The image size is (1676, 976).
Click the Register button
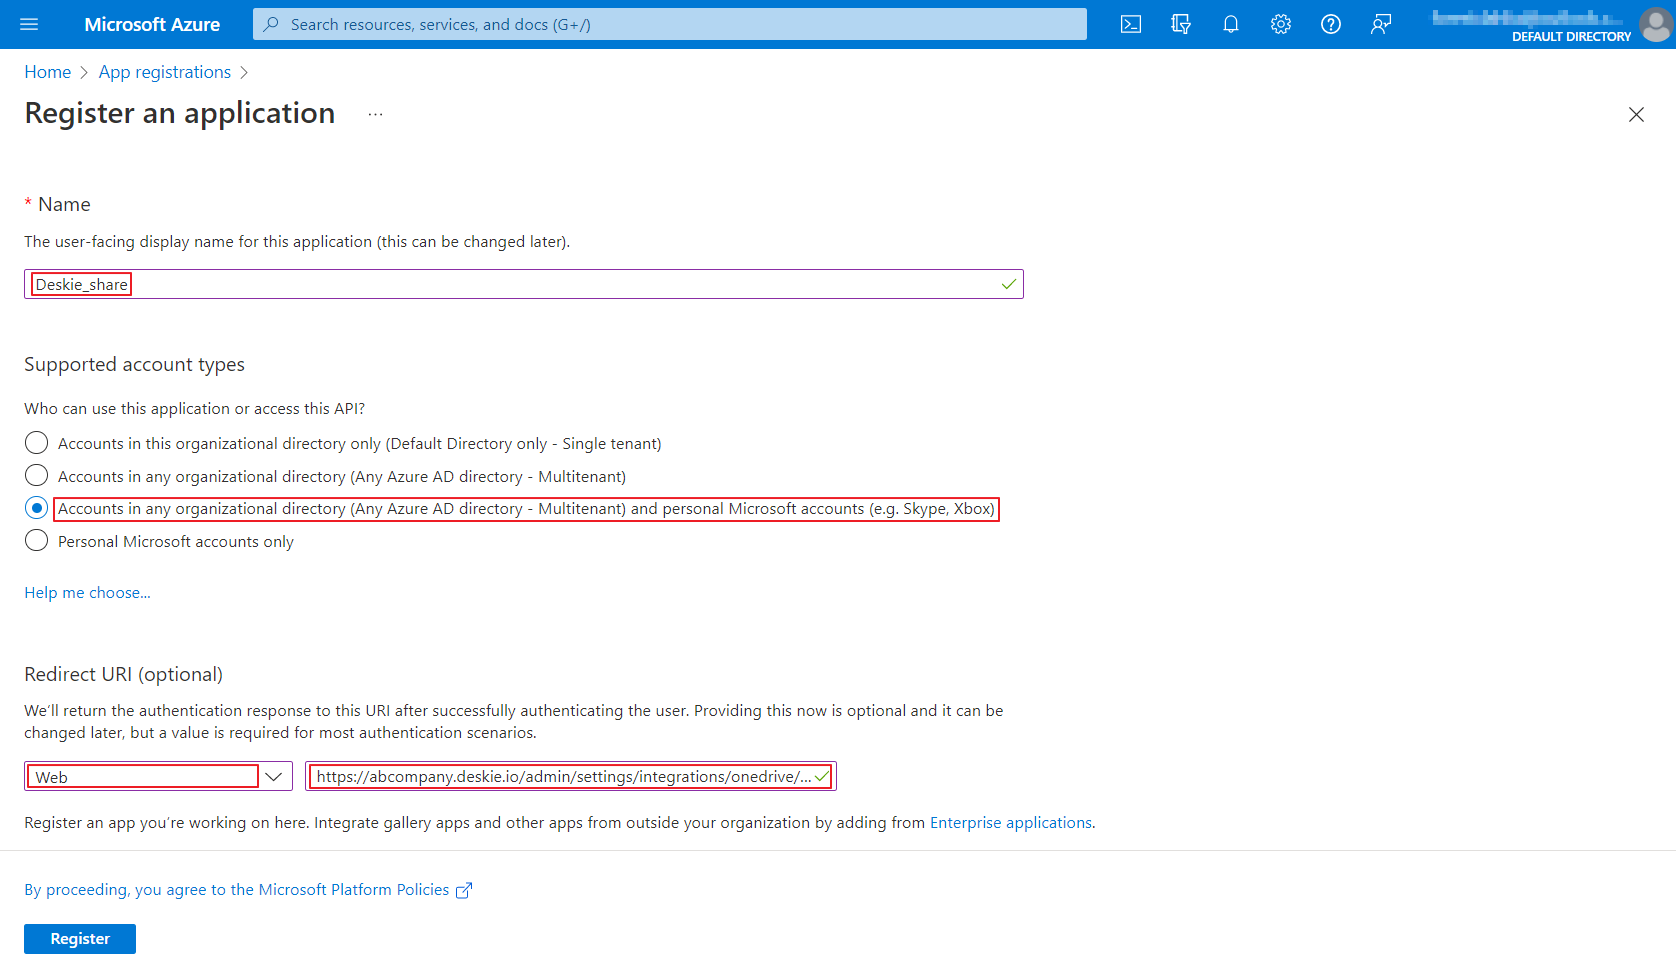click(x=80, y=939)
